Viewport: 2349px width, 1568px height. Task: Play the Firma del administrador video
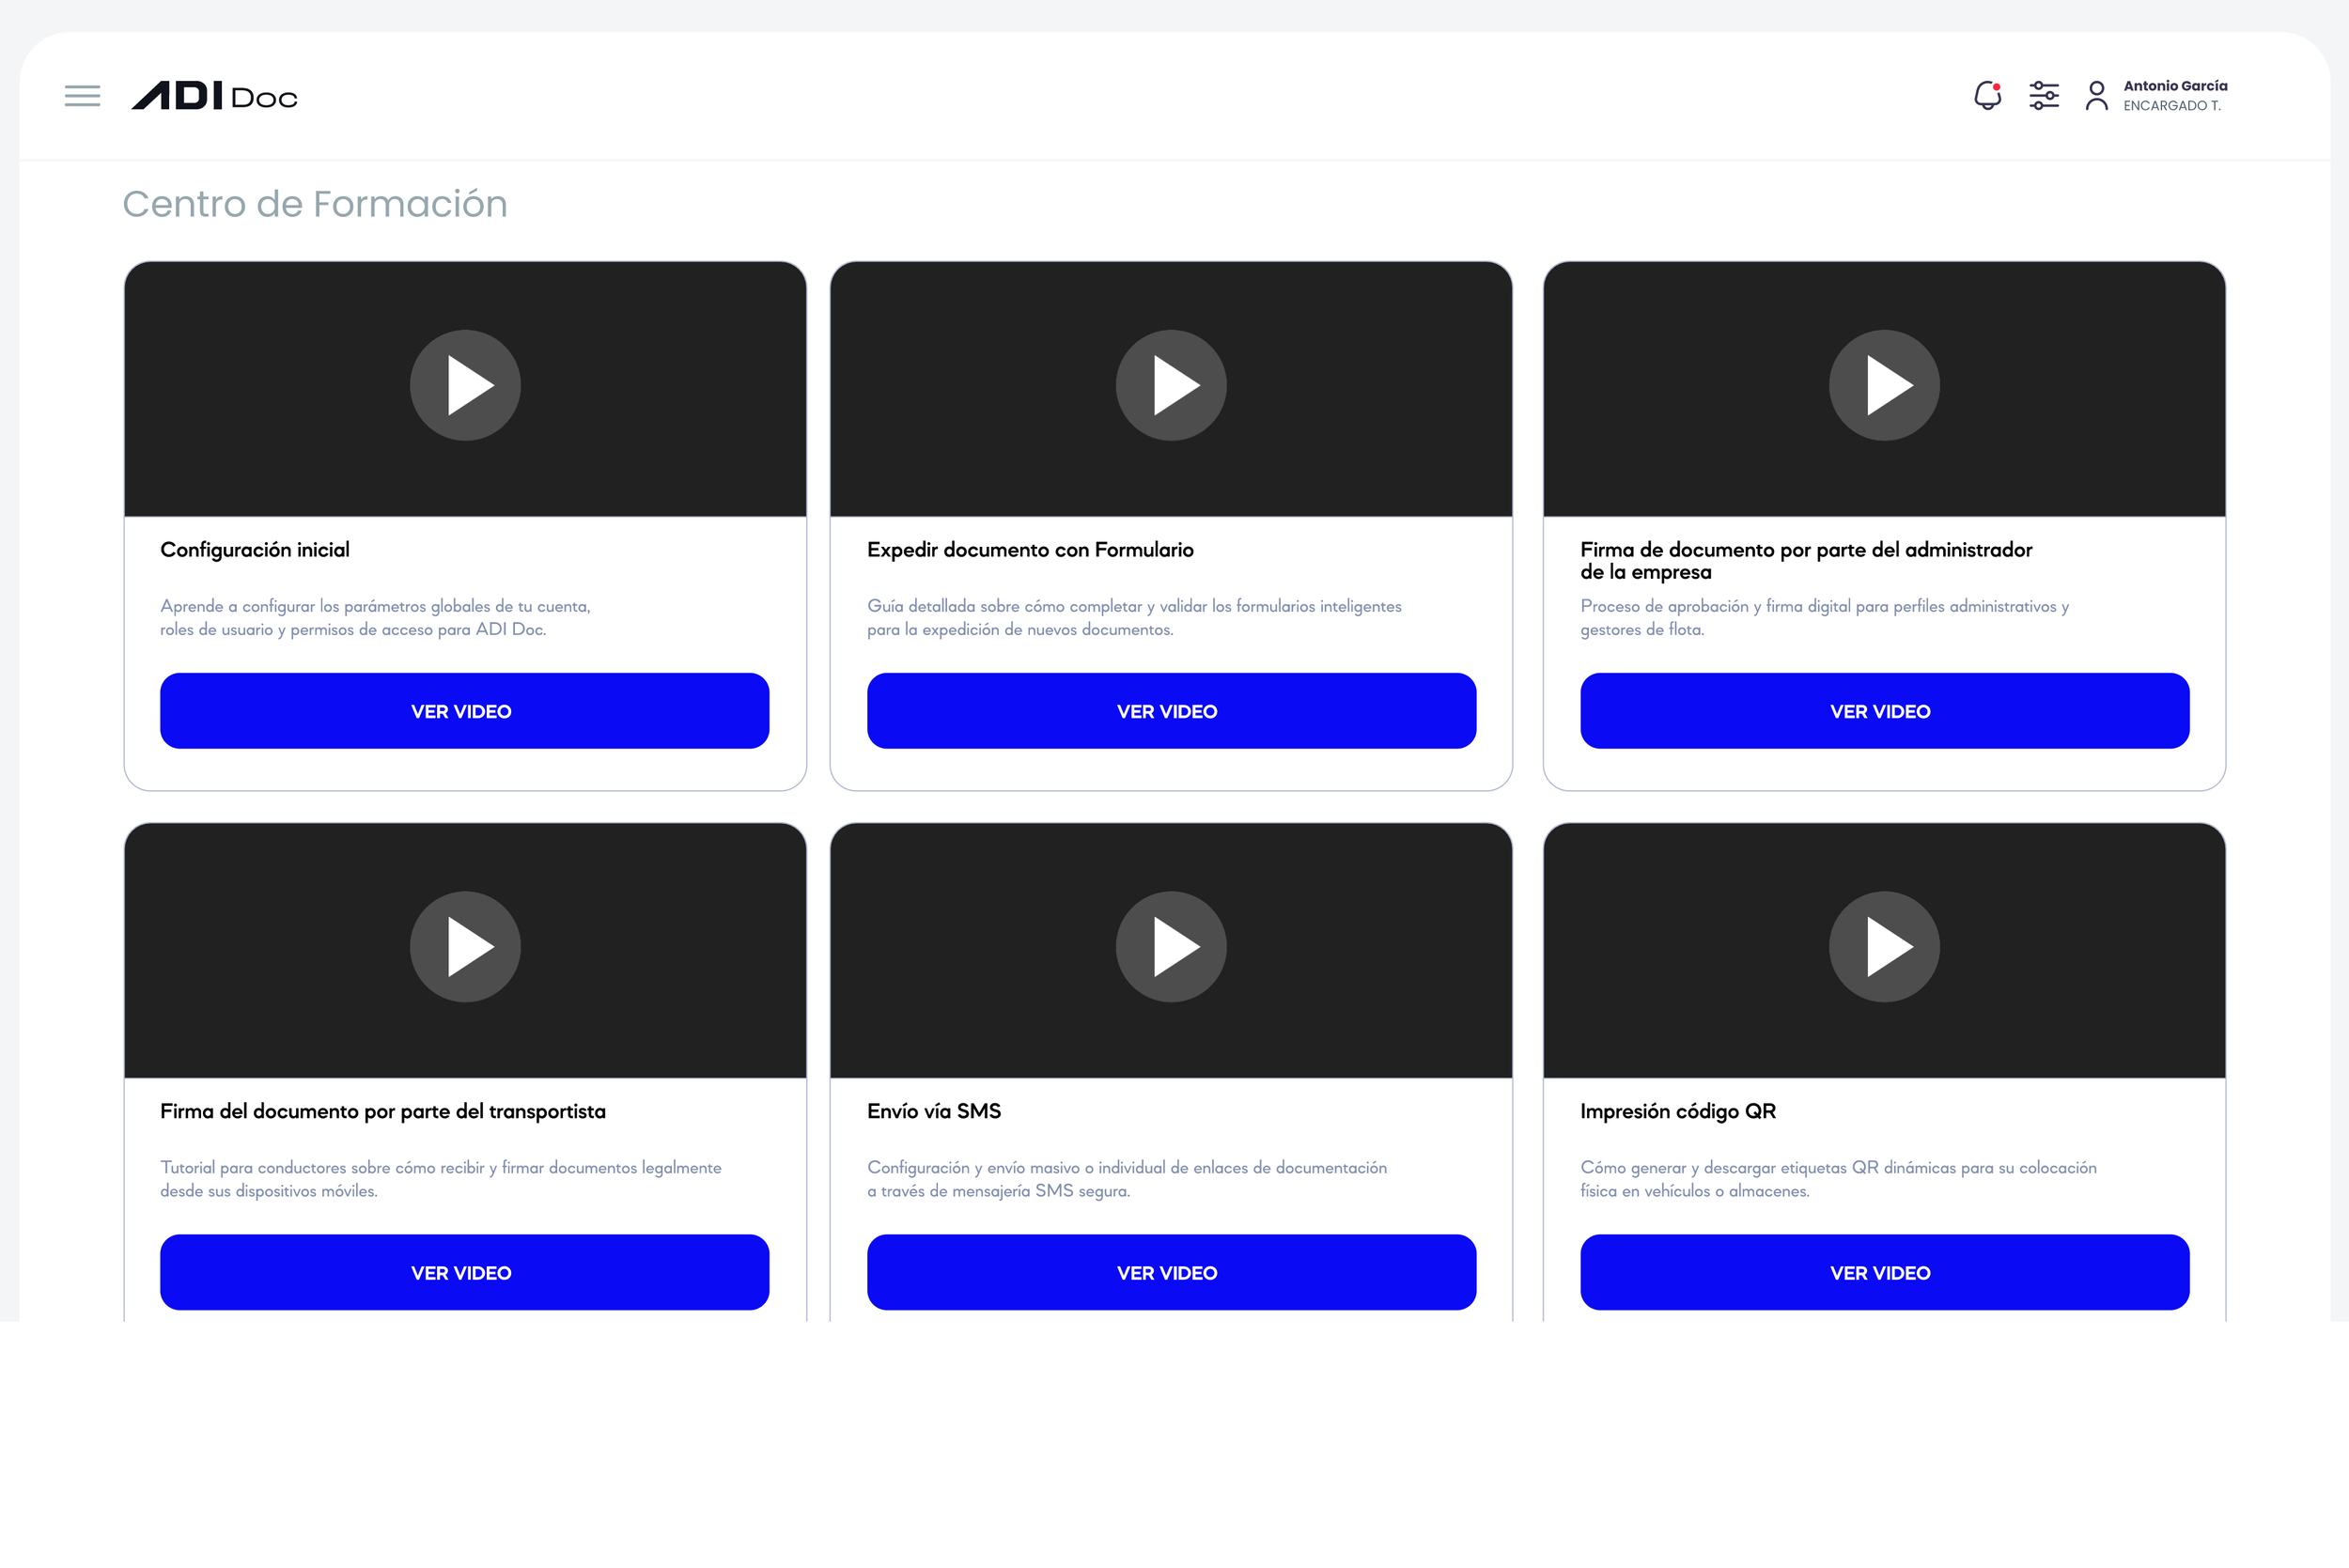point(1883,385)
